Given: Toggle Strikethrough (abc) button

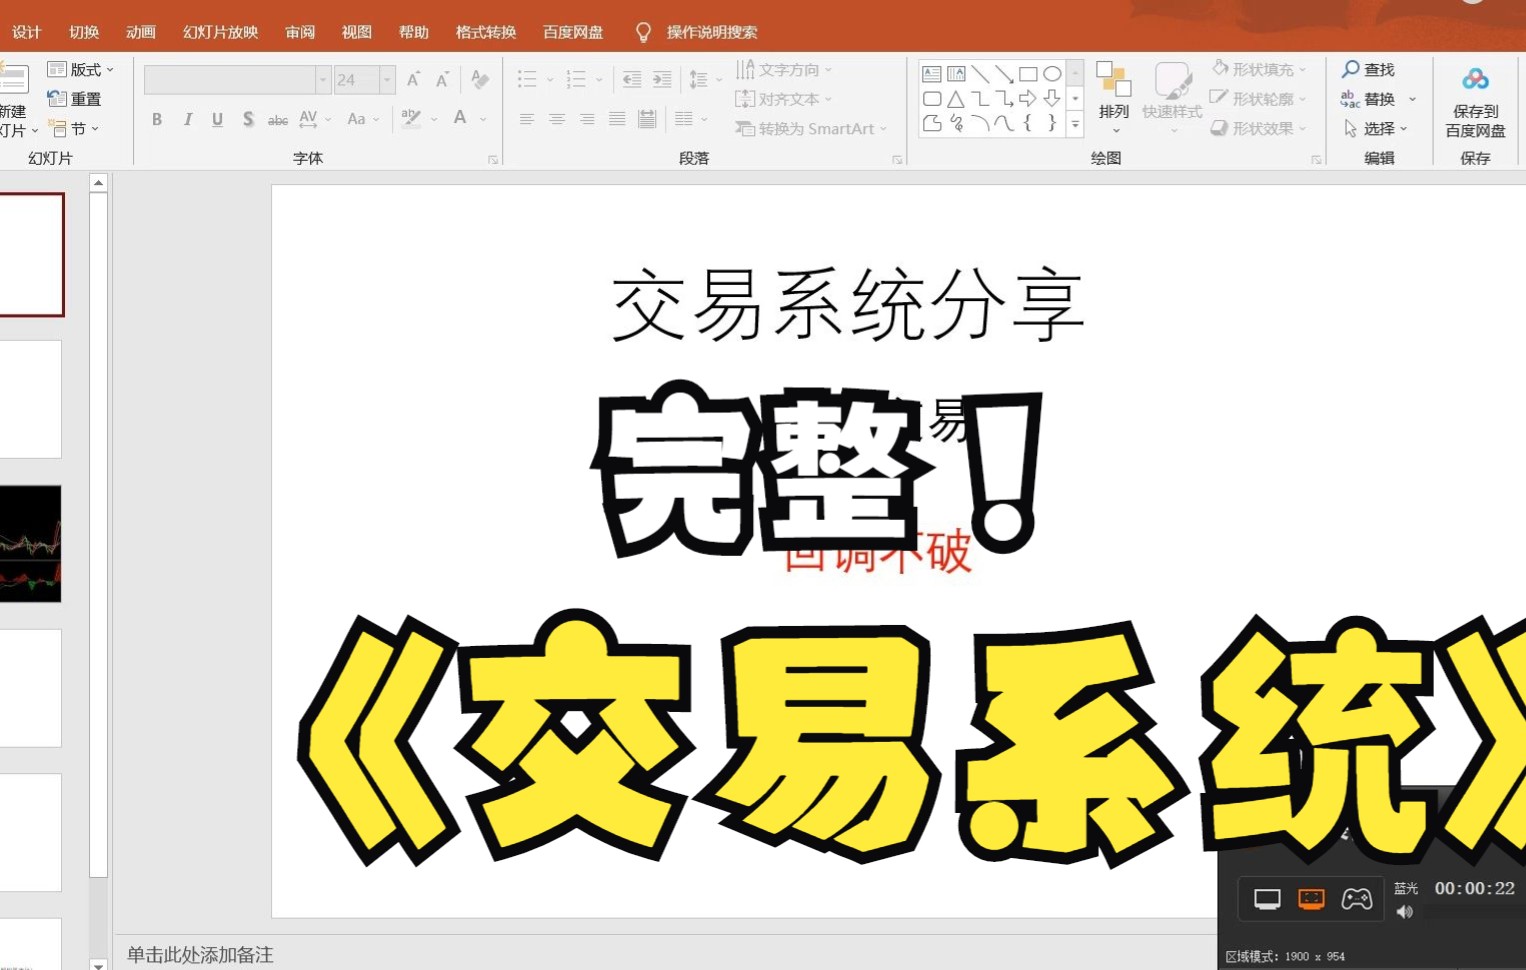Looking at the screenshot, I should [278, 120].
